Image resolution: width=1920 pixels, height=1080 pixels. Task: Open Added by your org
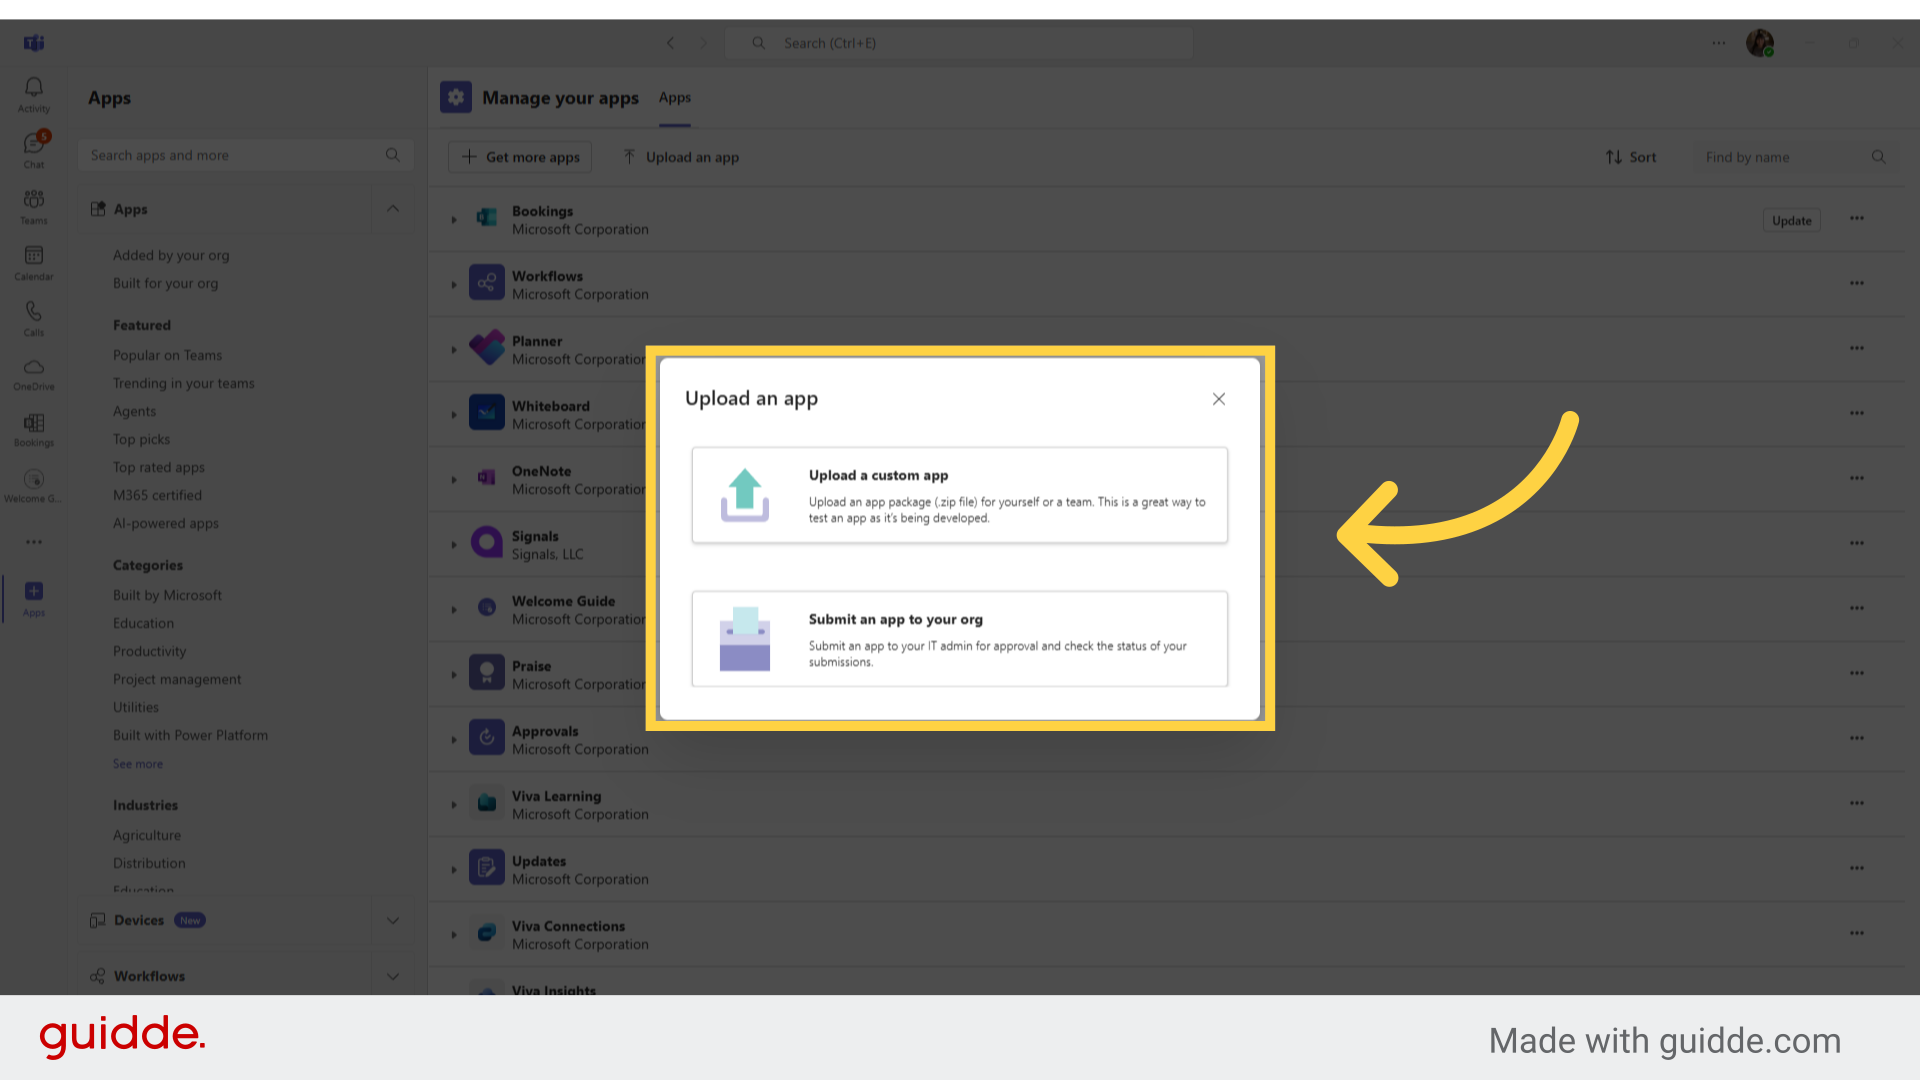(171, 255)
